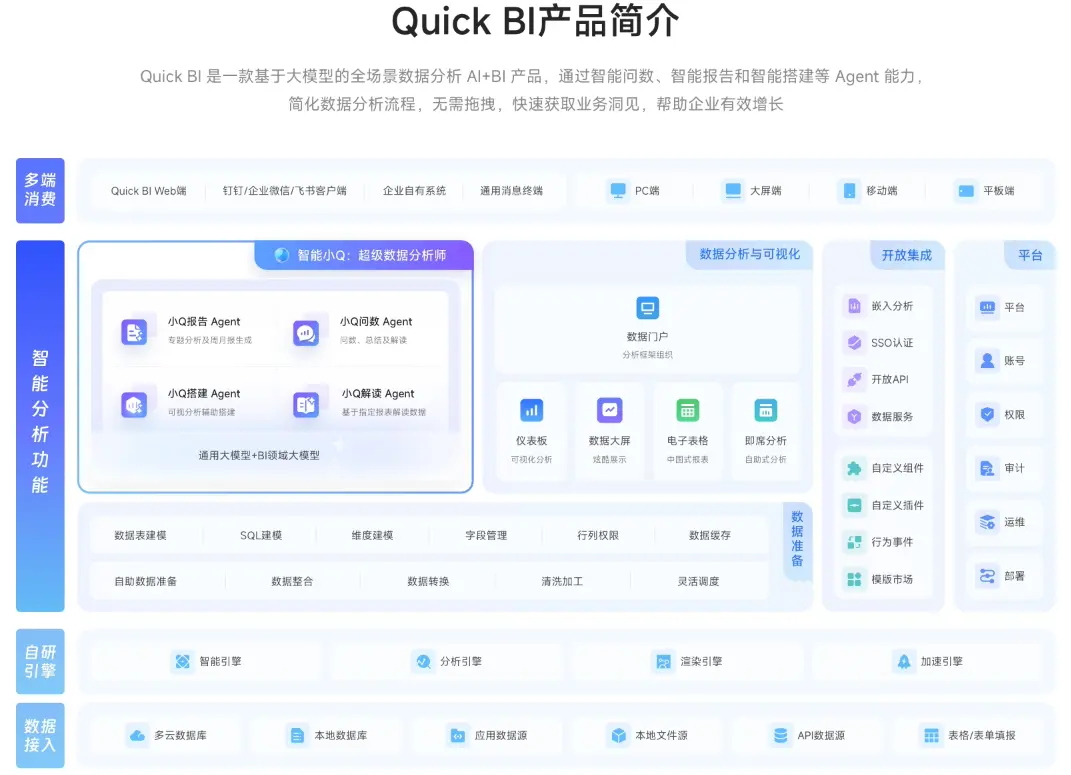Click the PC端 monitor icon

click(617, 191)
